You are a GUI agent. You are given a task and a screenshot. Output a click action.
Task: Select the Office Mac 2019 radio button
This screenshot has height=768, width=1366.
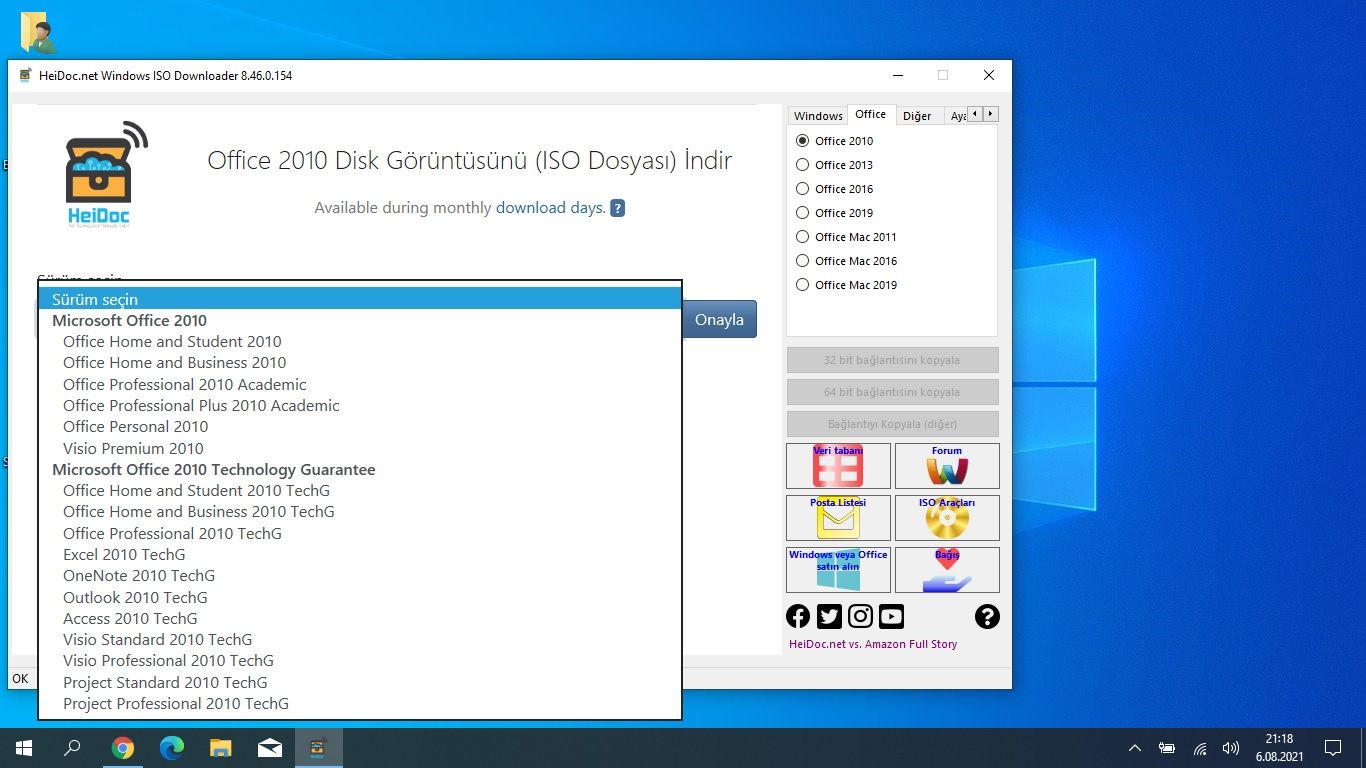point(802,285)
